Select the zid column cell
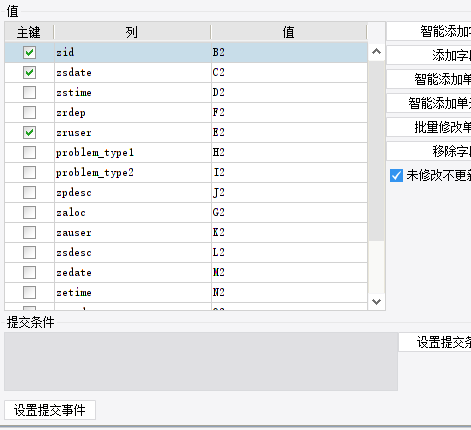This screenshot has width=471, height=430. click(x=133, y=52)
